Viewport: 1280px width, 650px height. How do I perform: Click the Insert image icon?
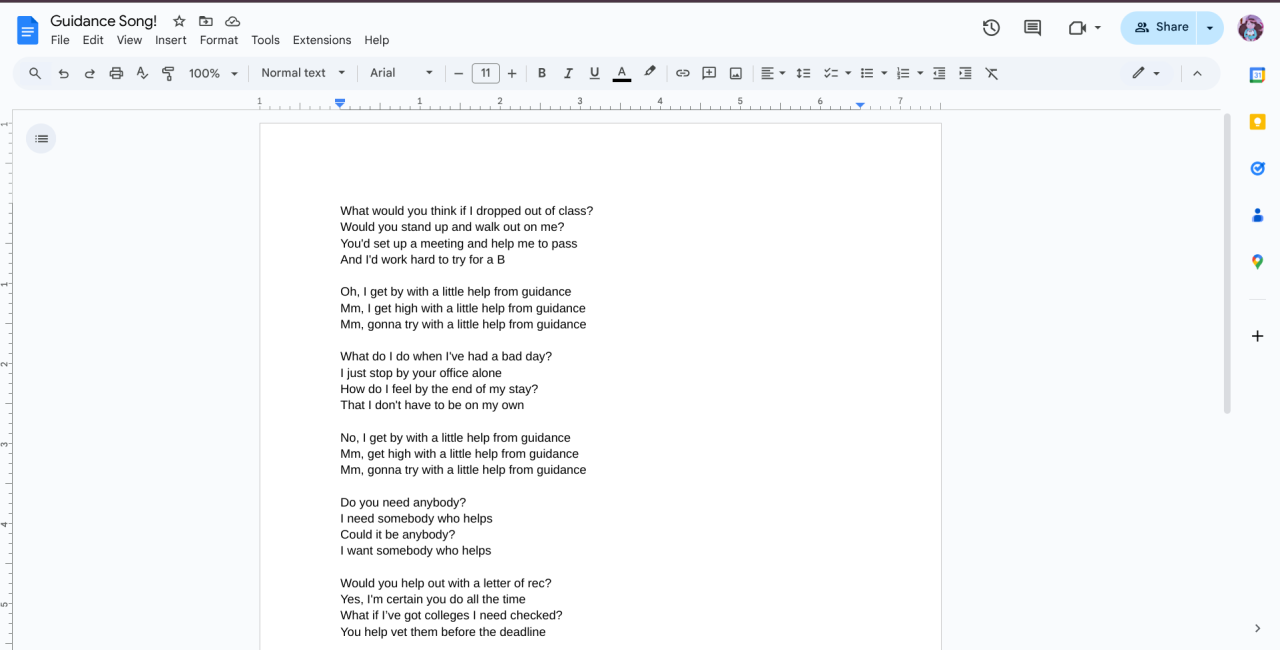736,73
